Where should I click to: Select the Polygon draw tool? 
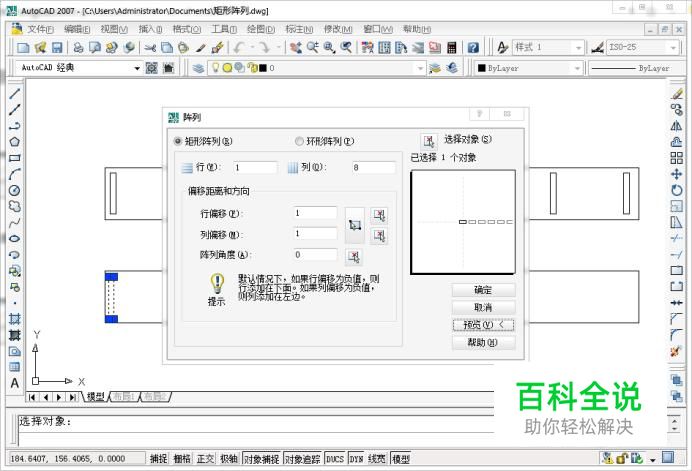[15, 142]
